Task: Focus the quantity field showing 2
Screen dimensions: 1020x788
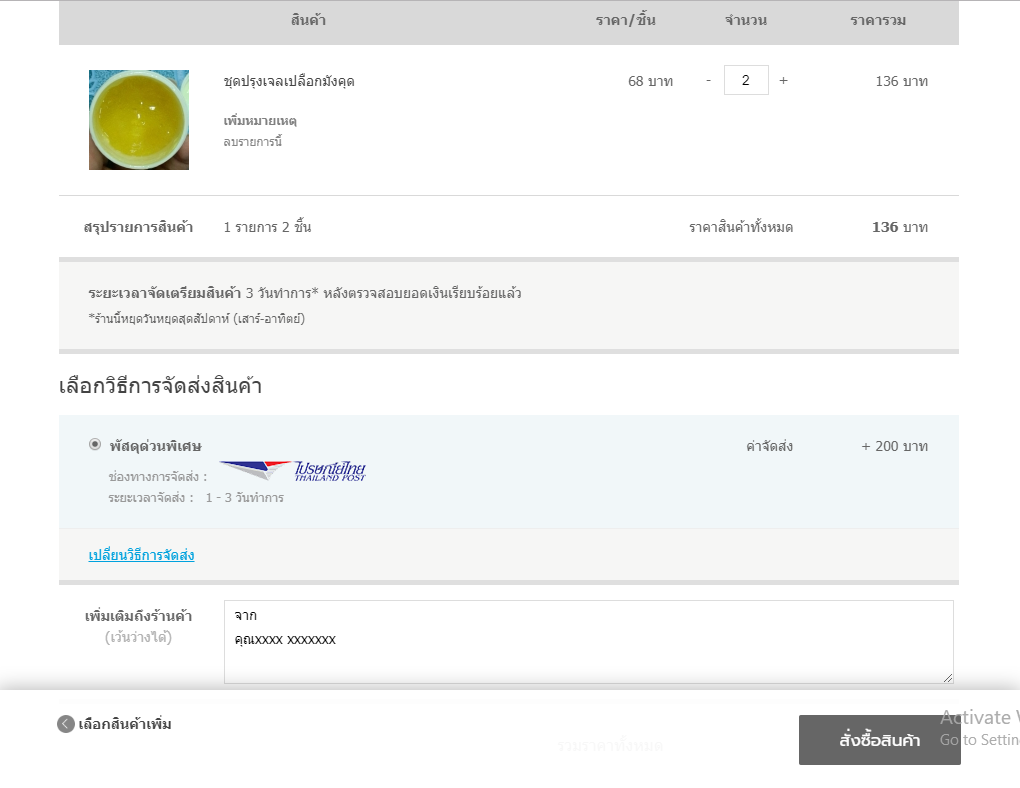Action: [x=746, y=80]
